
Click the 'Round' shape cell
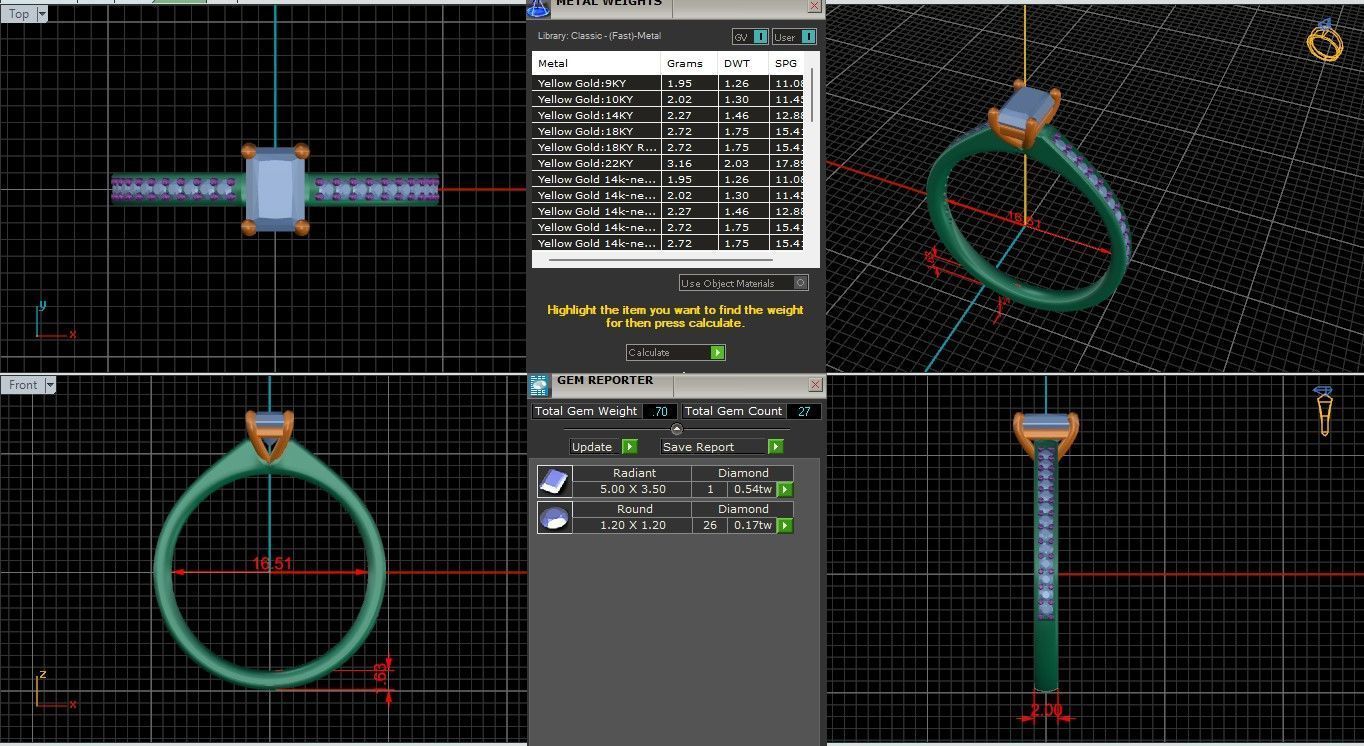click(x=634, y=509)
